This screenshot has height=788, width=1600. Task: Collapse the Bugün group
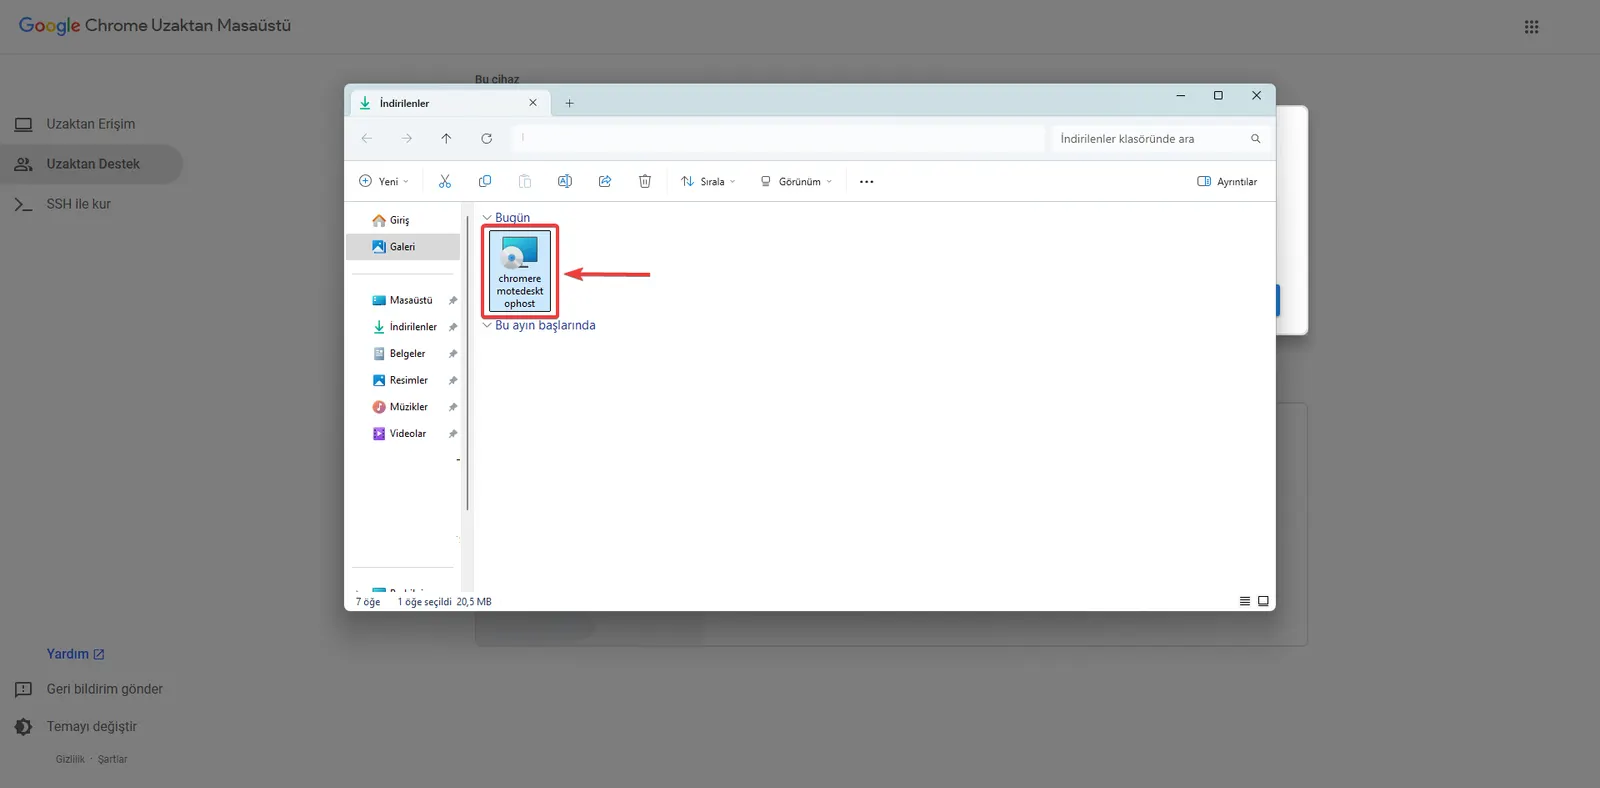pos(487,217)
